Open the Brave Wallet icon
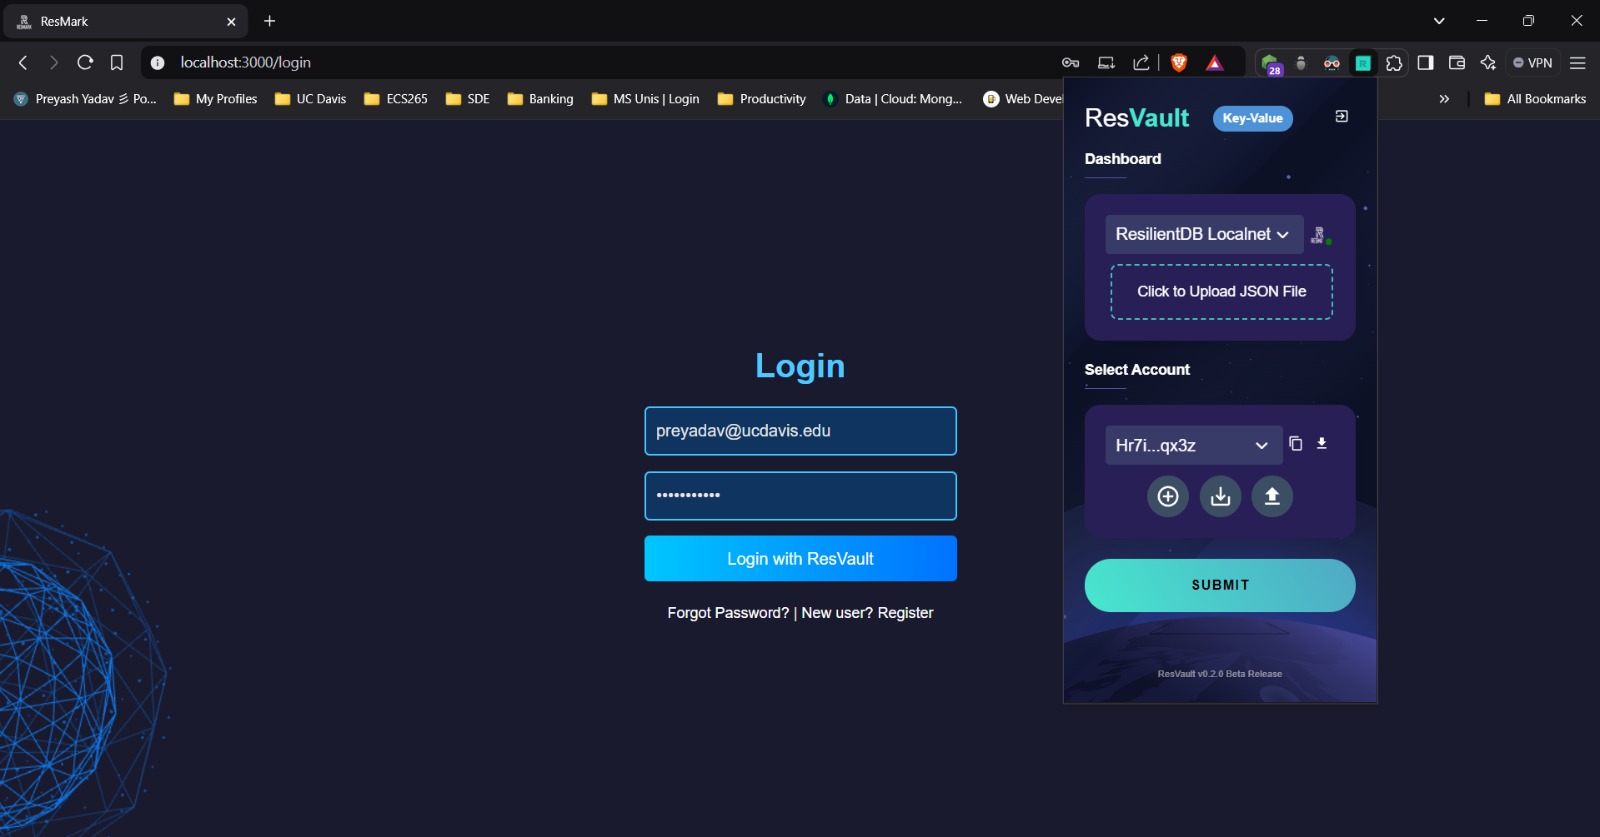The height and width of the screenshot is (837, 1600). pyautogui.click(x=1457, y=62)
